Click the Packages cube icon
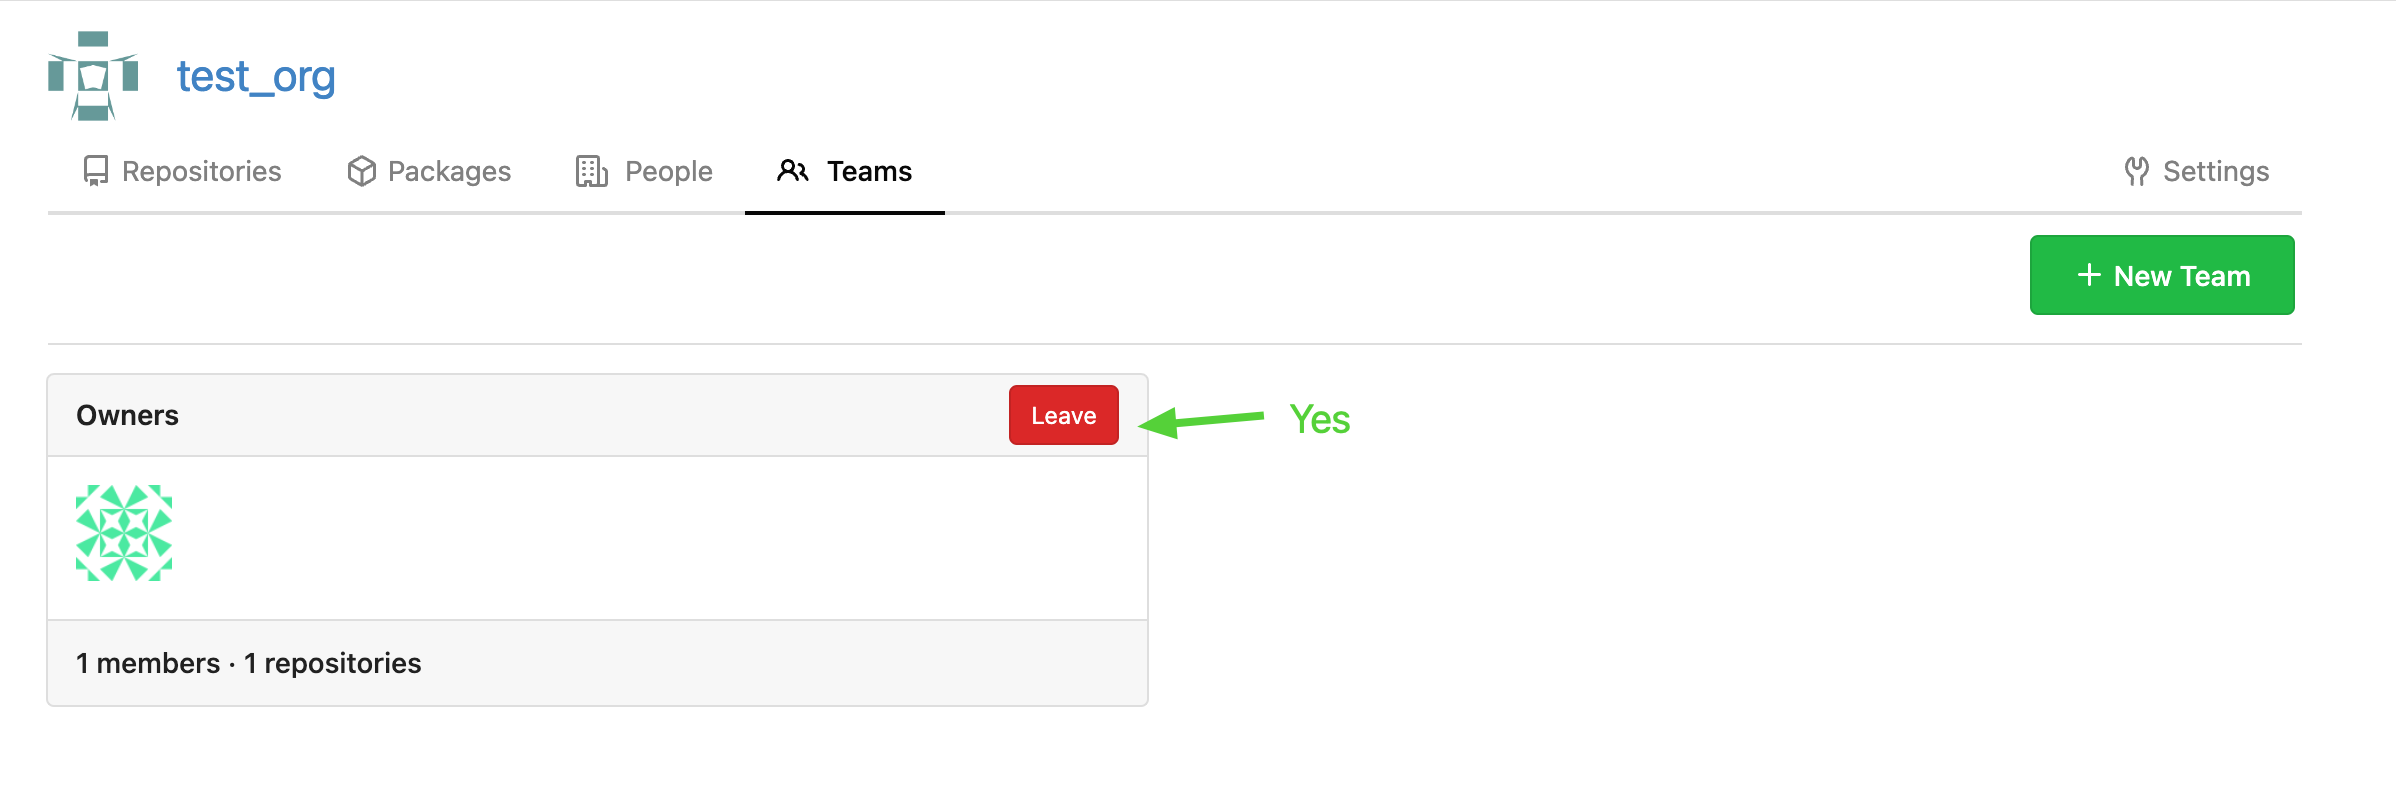The image size is (2396, 794). [x=362, y=171]
